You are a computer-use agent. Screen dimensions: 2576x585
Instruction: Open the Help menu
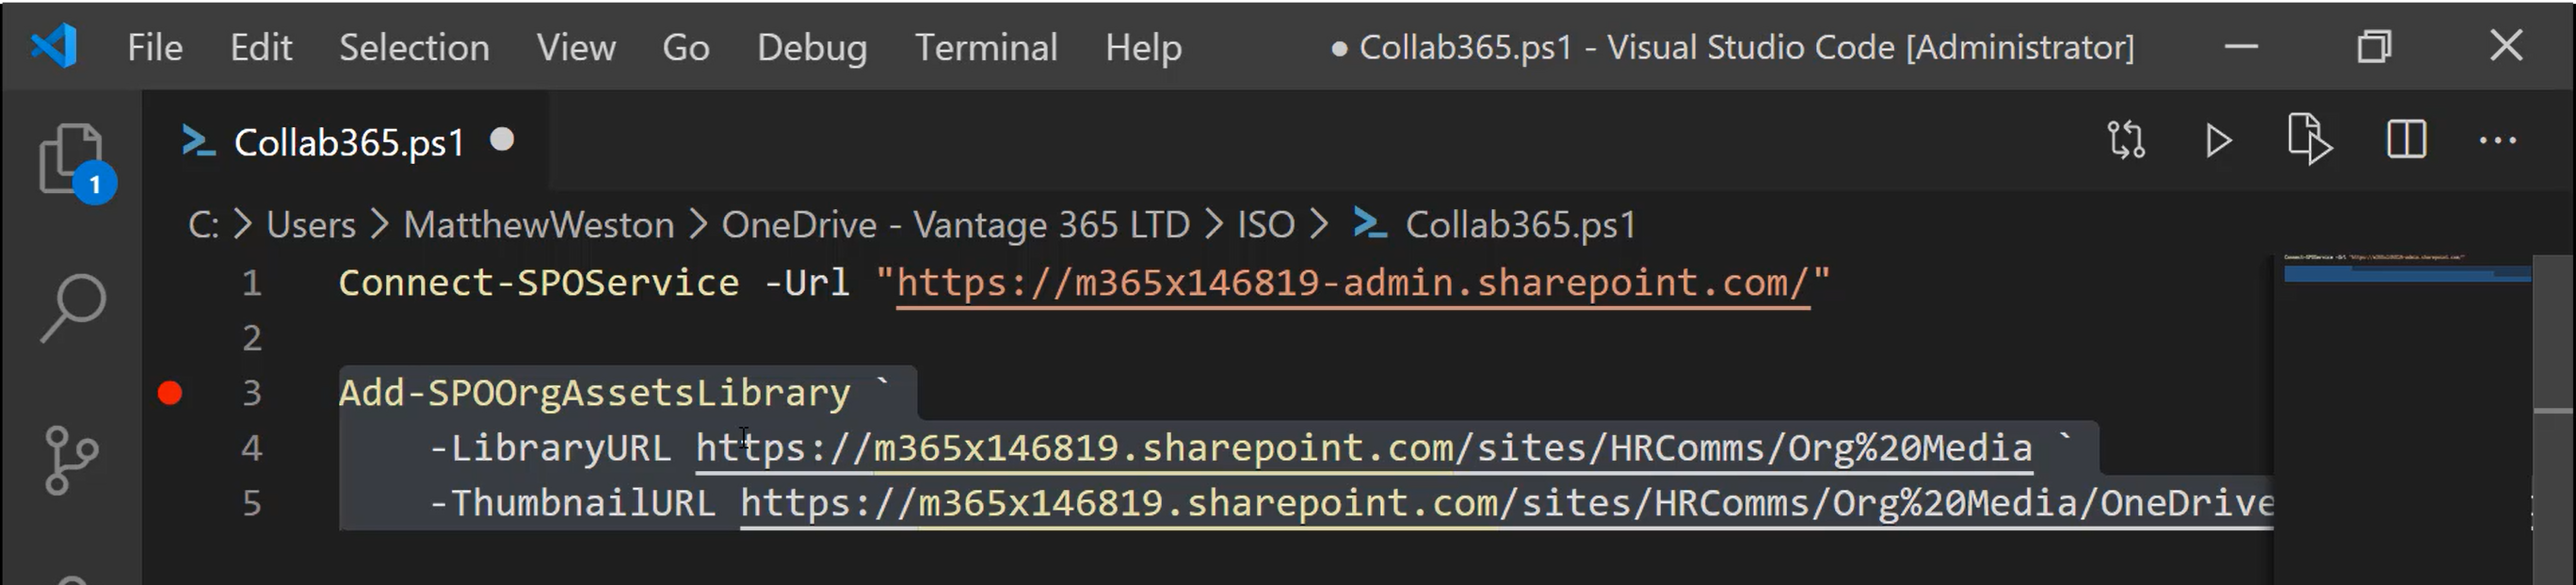point(1143,47)
